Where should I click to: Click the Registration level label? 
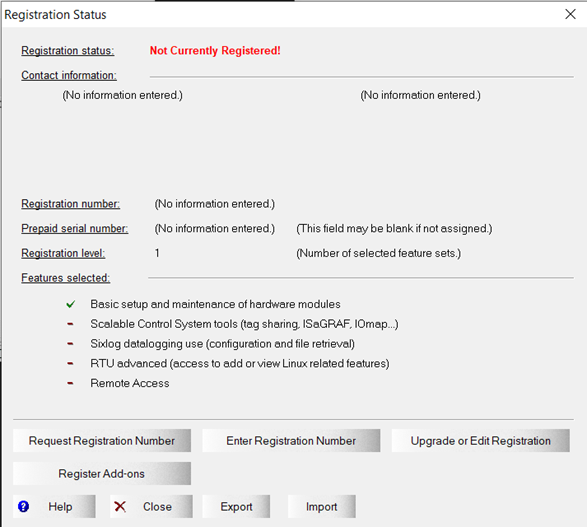click(63, 253)
